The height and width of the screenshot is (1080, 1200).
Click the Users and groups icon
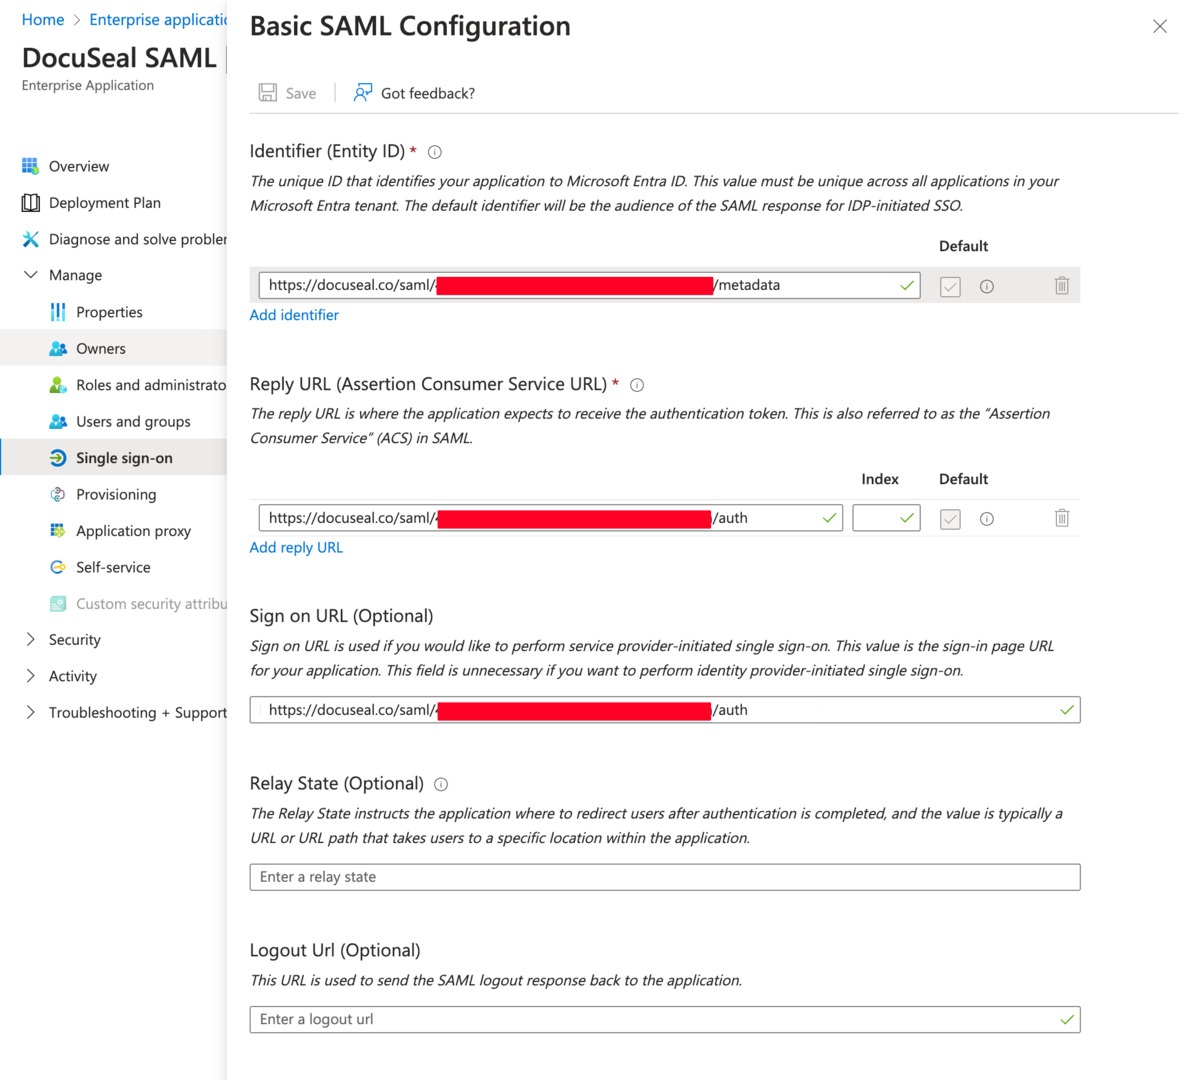click(58, 421)
